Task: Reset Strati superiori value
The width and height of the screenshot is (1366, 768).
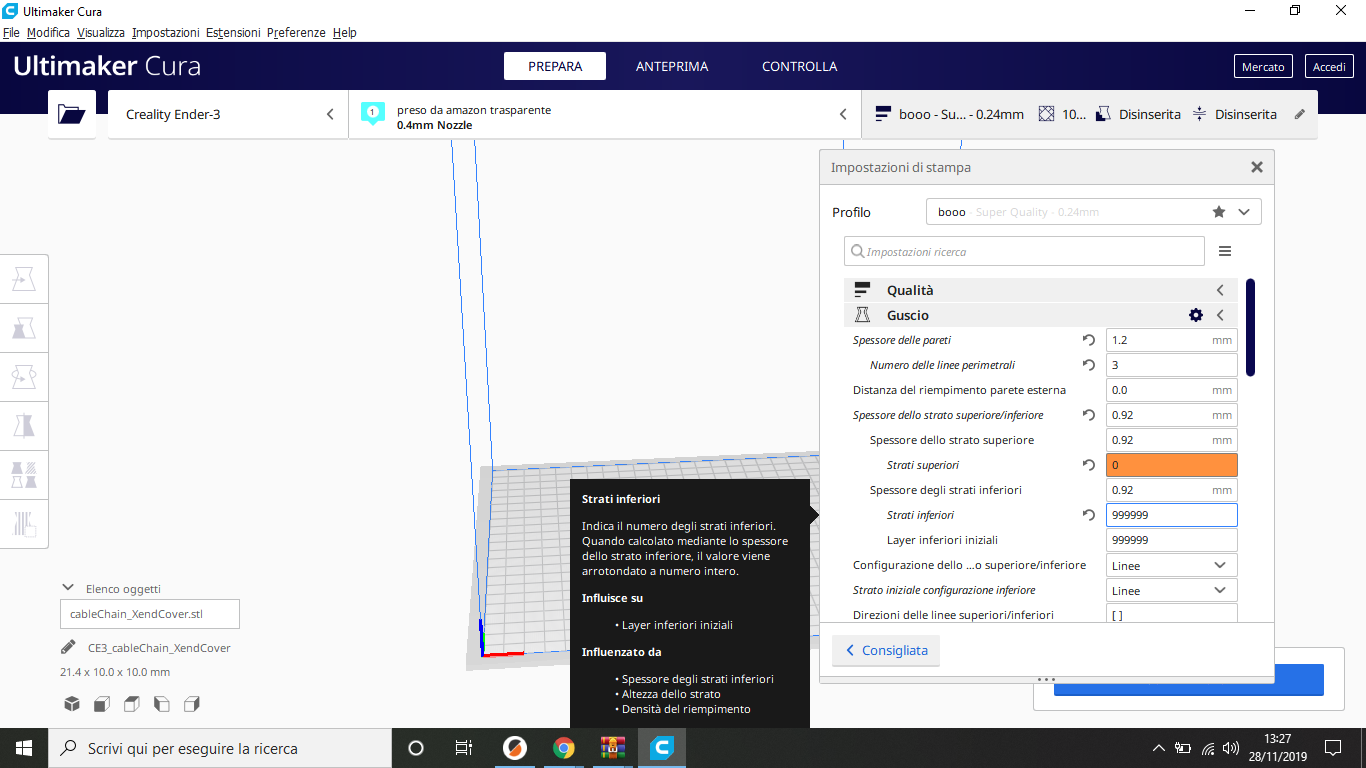Action: click(x=1089, y=465)
